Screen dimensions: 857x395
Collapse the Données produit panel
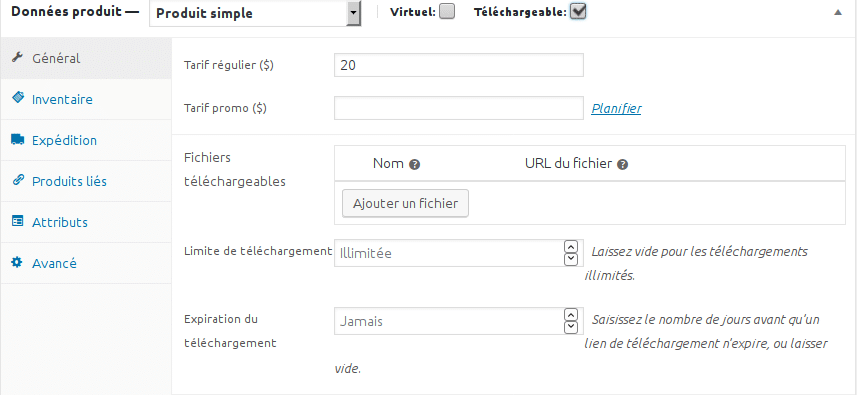click(838, 13)
